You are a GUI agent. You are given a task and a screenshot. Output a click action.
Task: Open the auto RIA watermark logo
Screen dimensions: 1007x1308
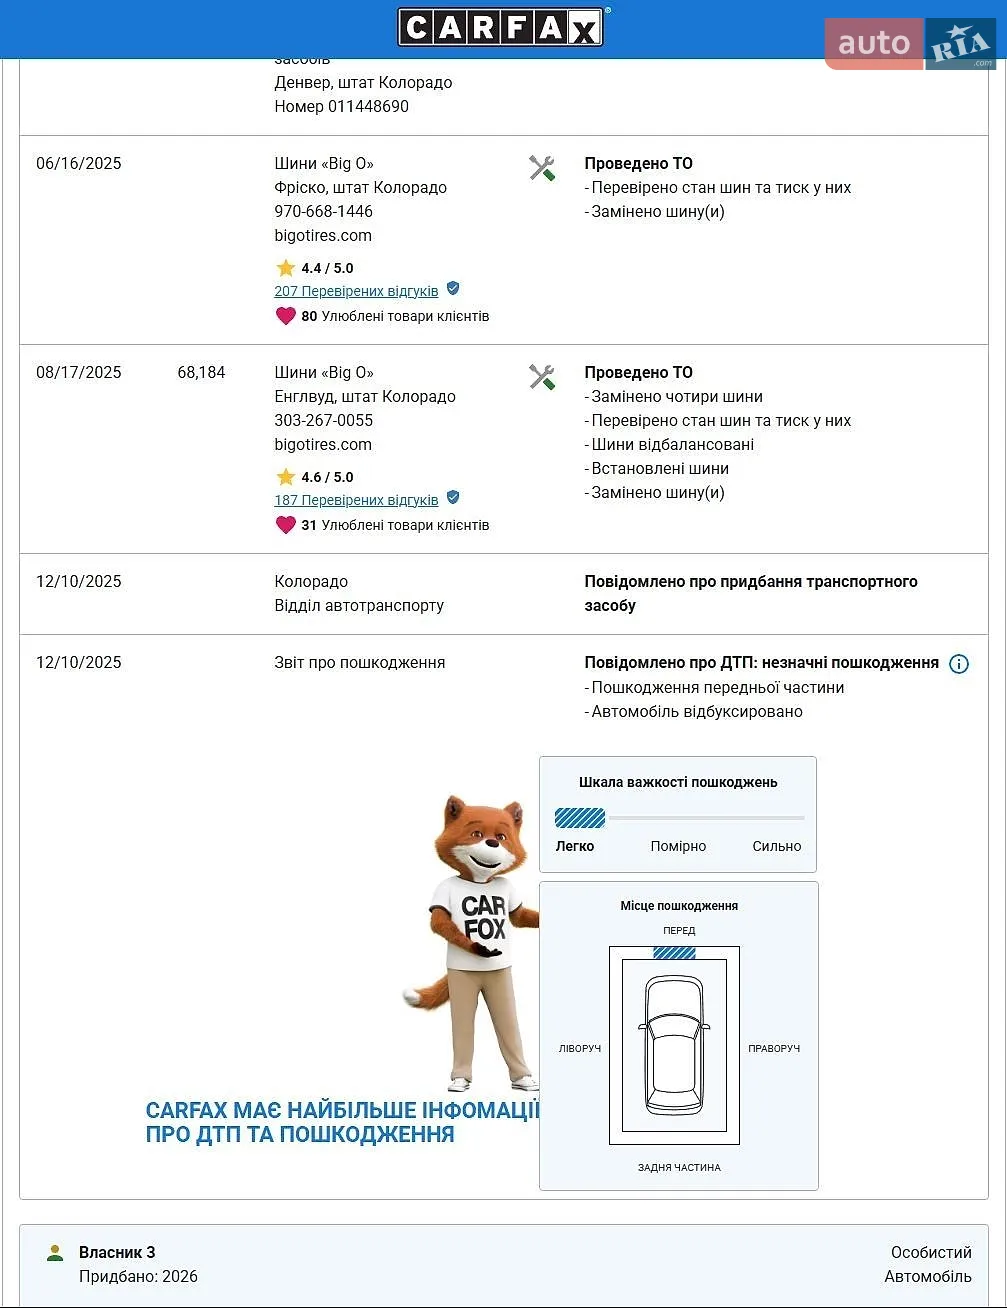[x=910, y=43]
